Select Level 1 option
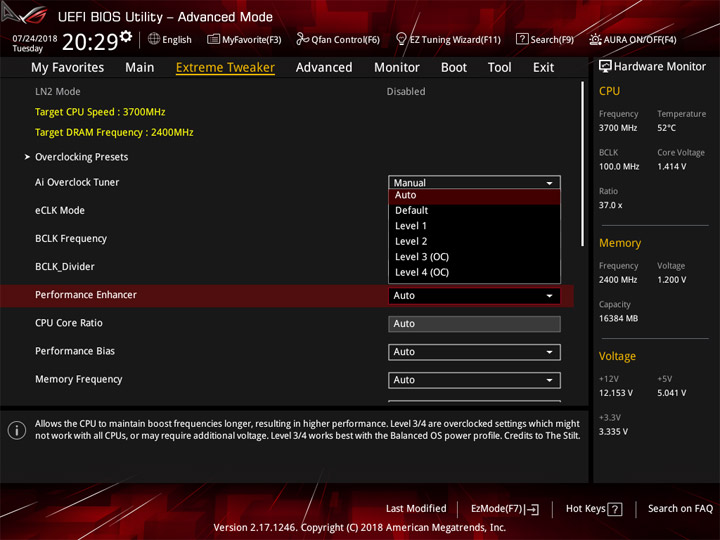The image size is (720, 540). [x=474, y=226]
